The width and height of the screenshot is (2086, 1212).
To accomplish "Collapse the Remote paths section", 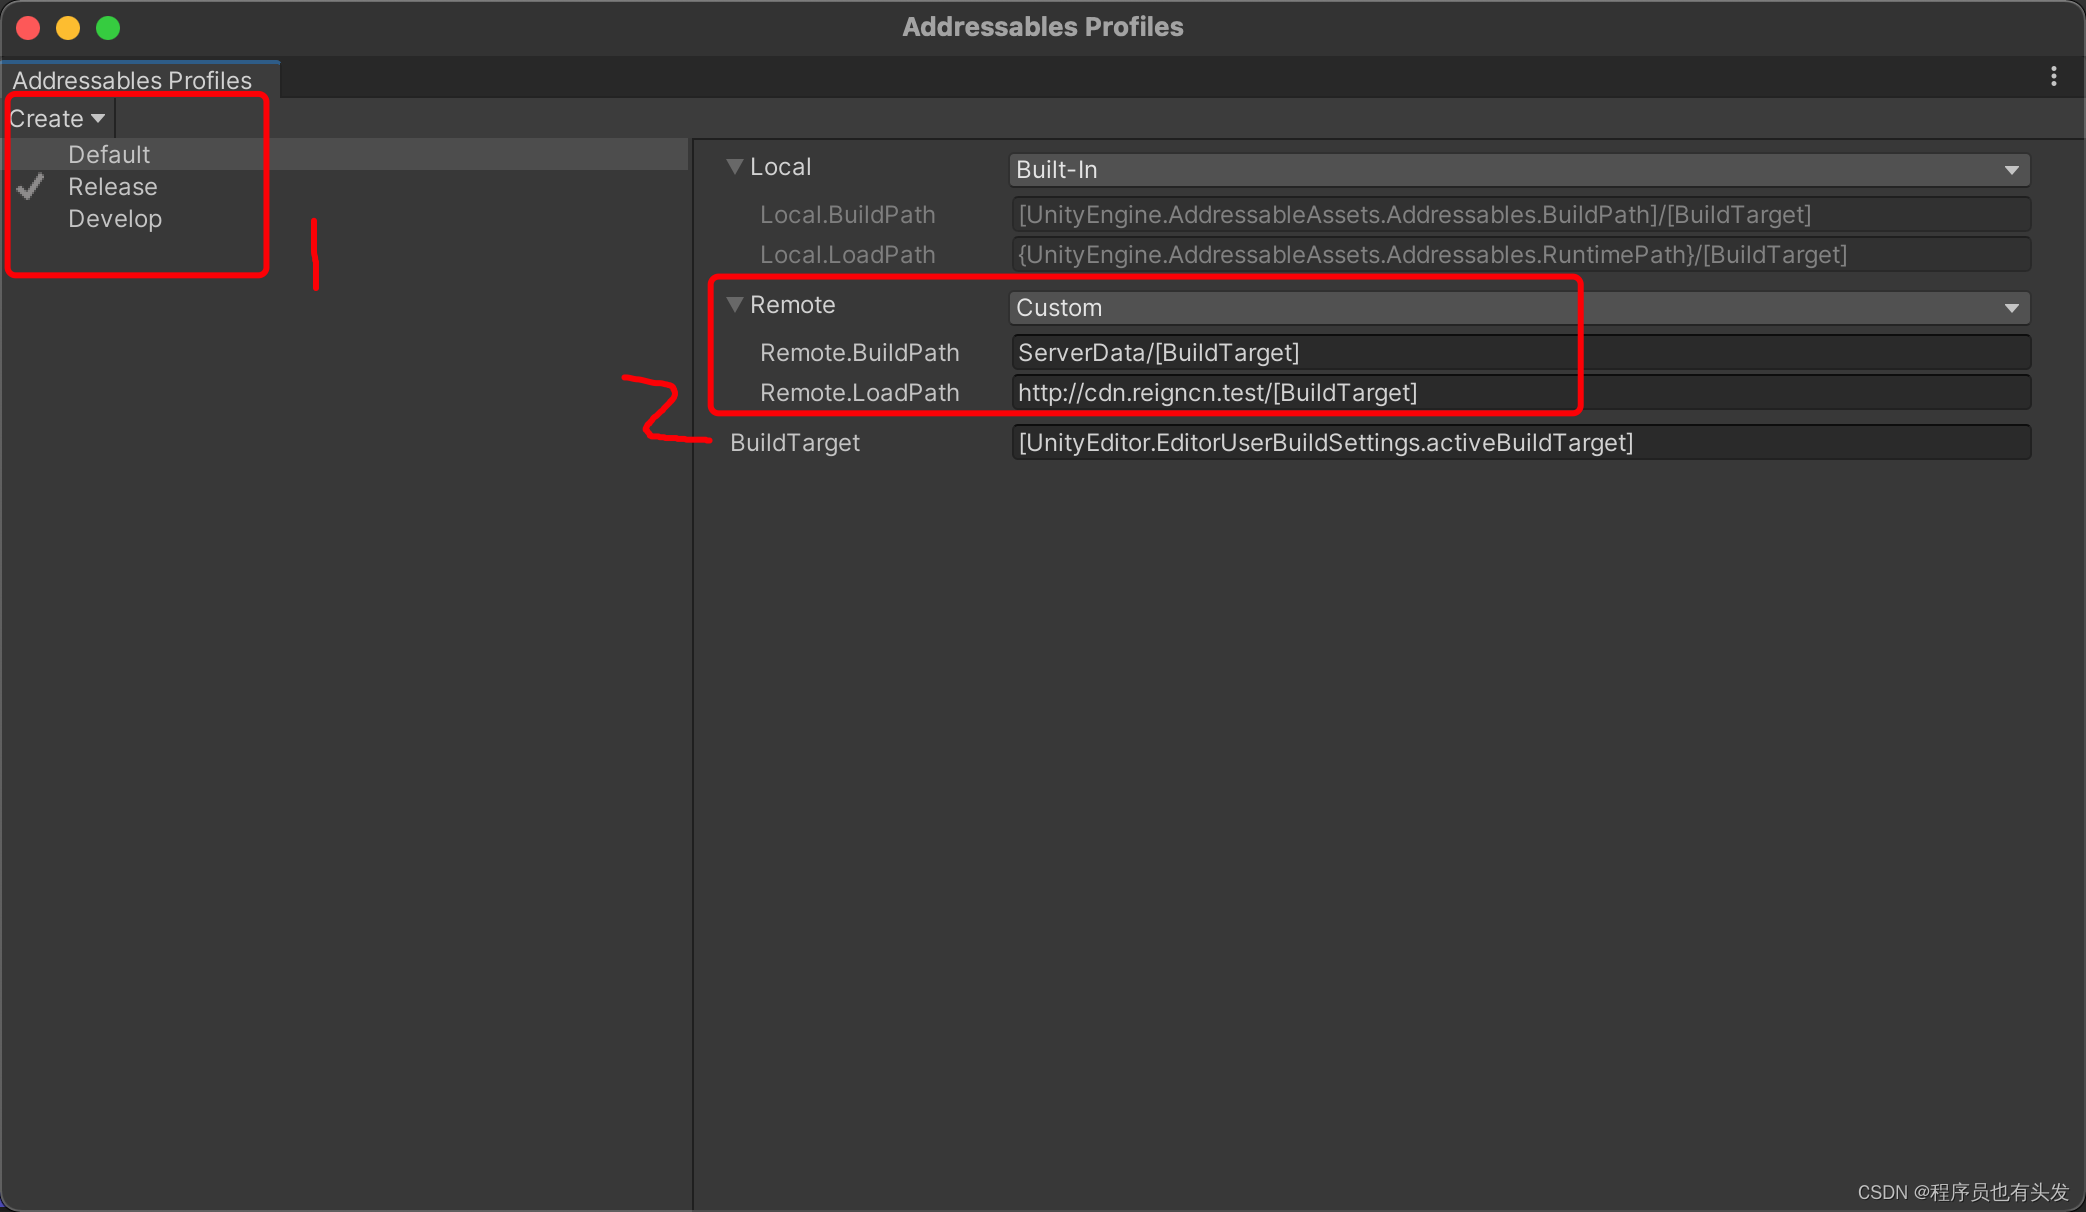I will coord(735,304).
